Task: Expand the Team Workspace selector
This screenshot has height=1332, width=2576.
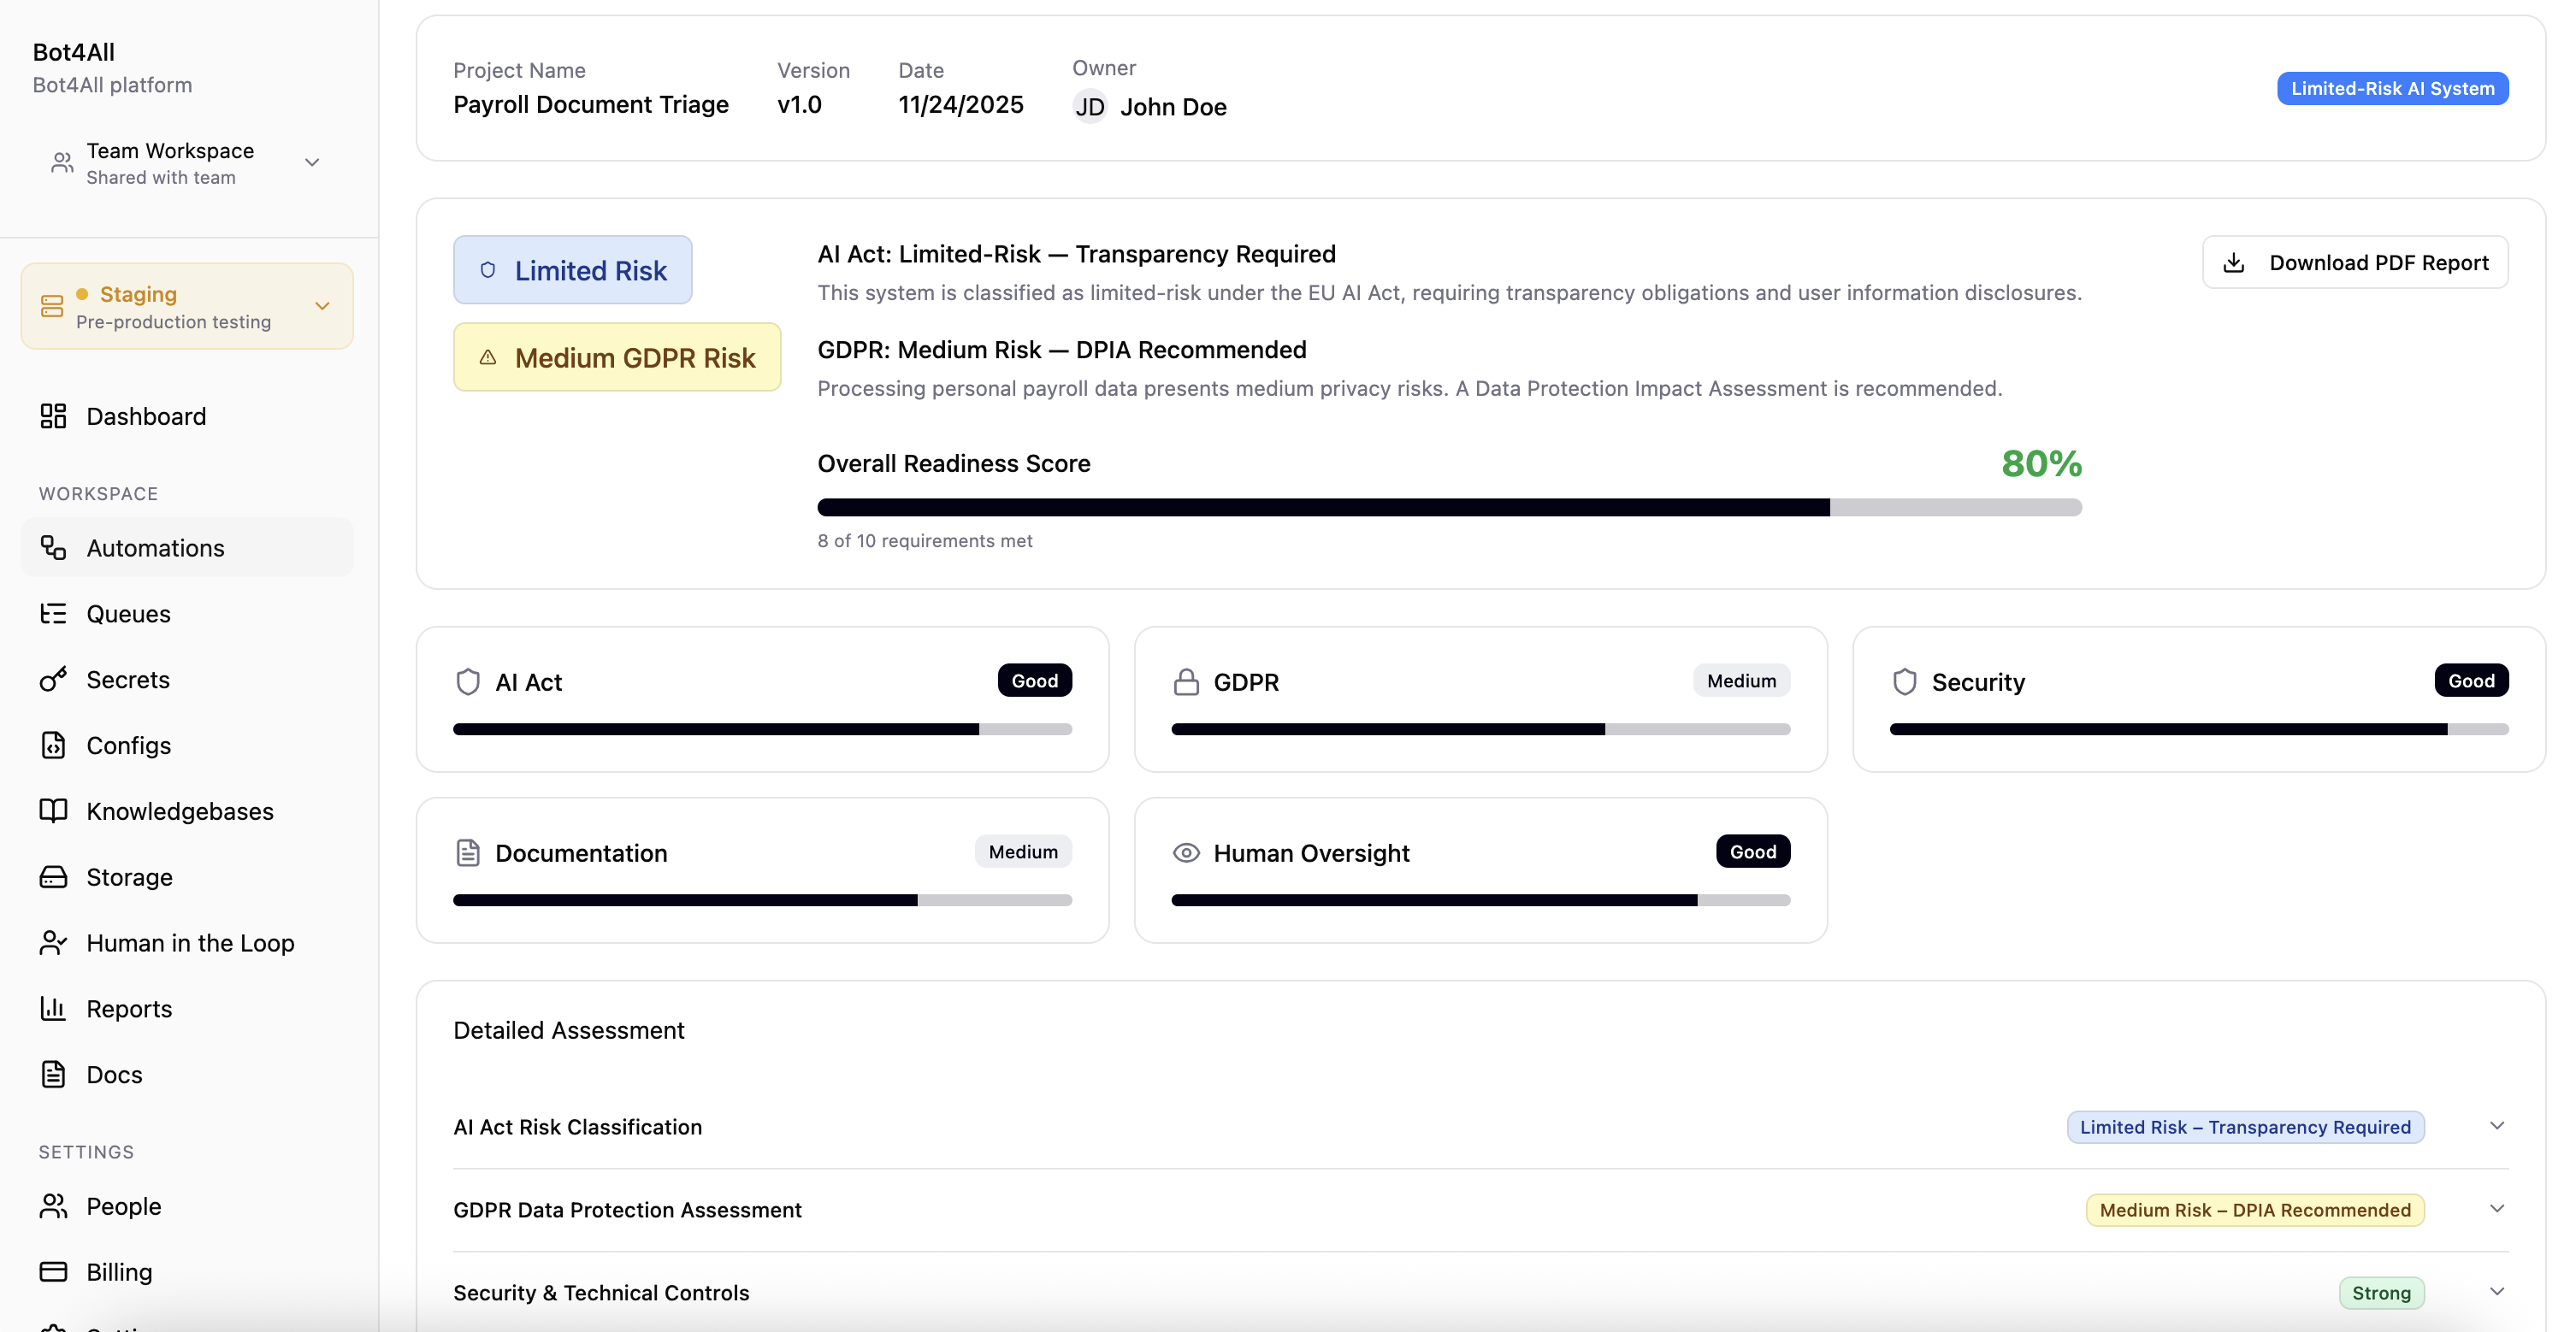Action: tap(311, 162)
